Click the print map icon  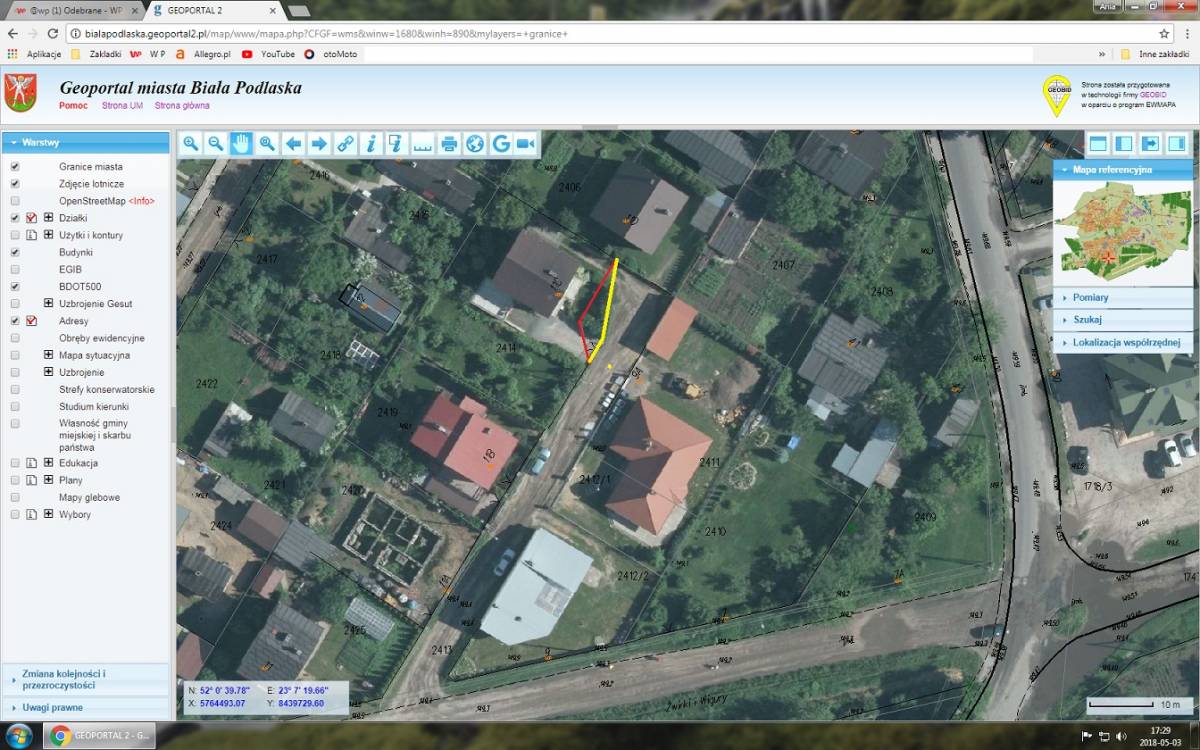click(449, 143)
